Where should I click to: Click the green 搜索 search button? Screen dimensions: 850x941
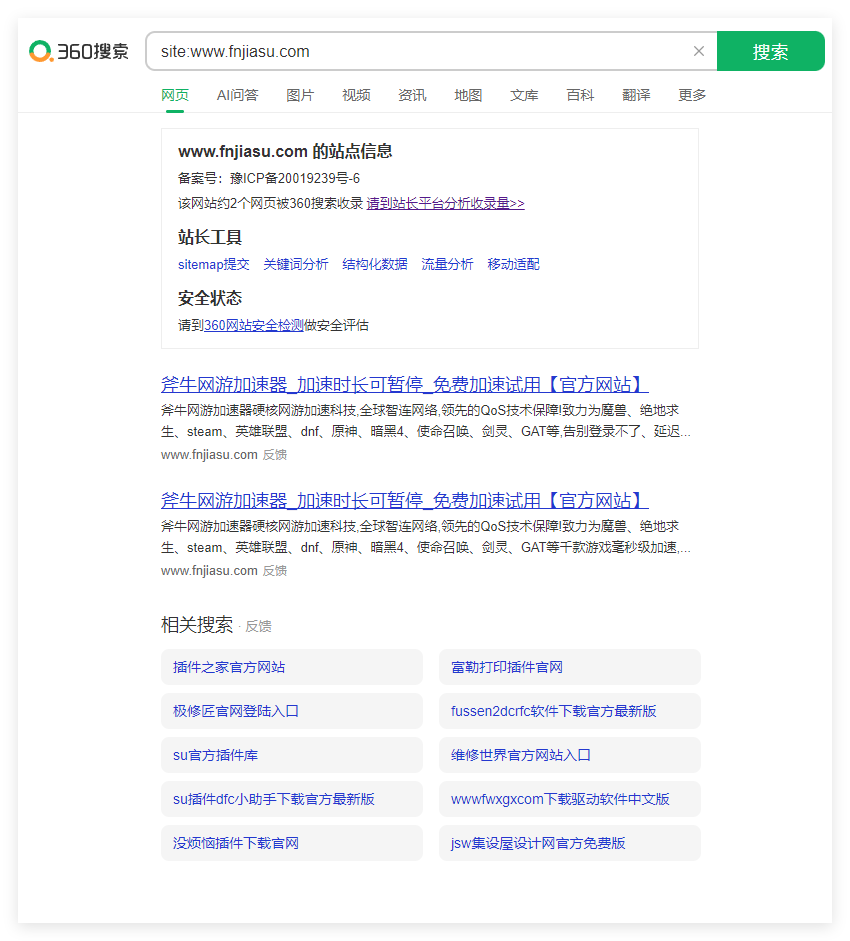click(x=771, y=50)
